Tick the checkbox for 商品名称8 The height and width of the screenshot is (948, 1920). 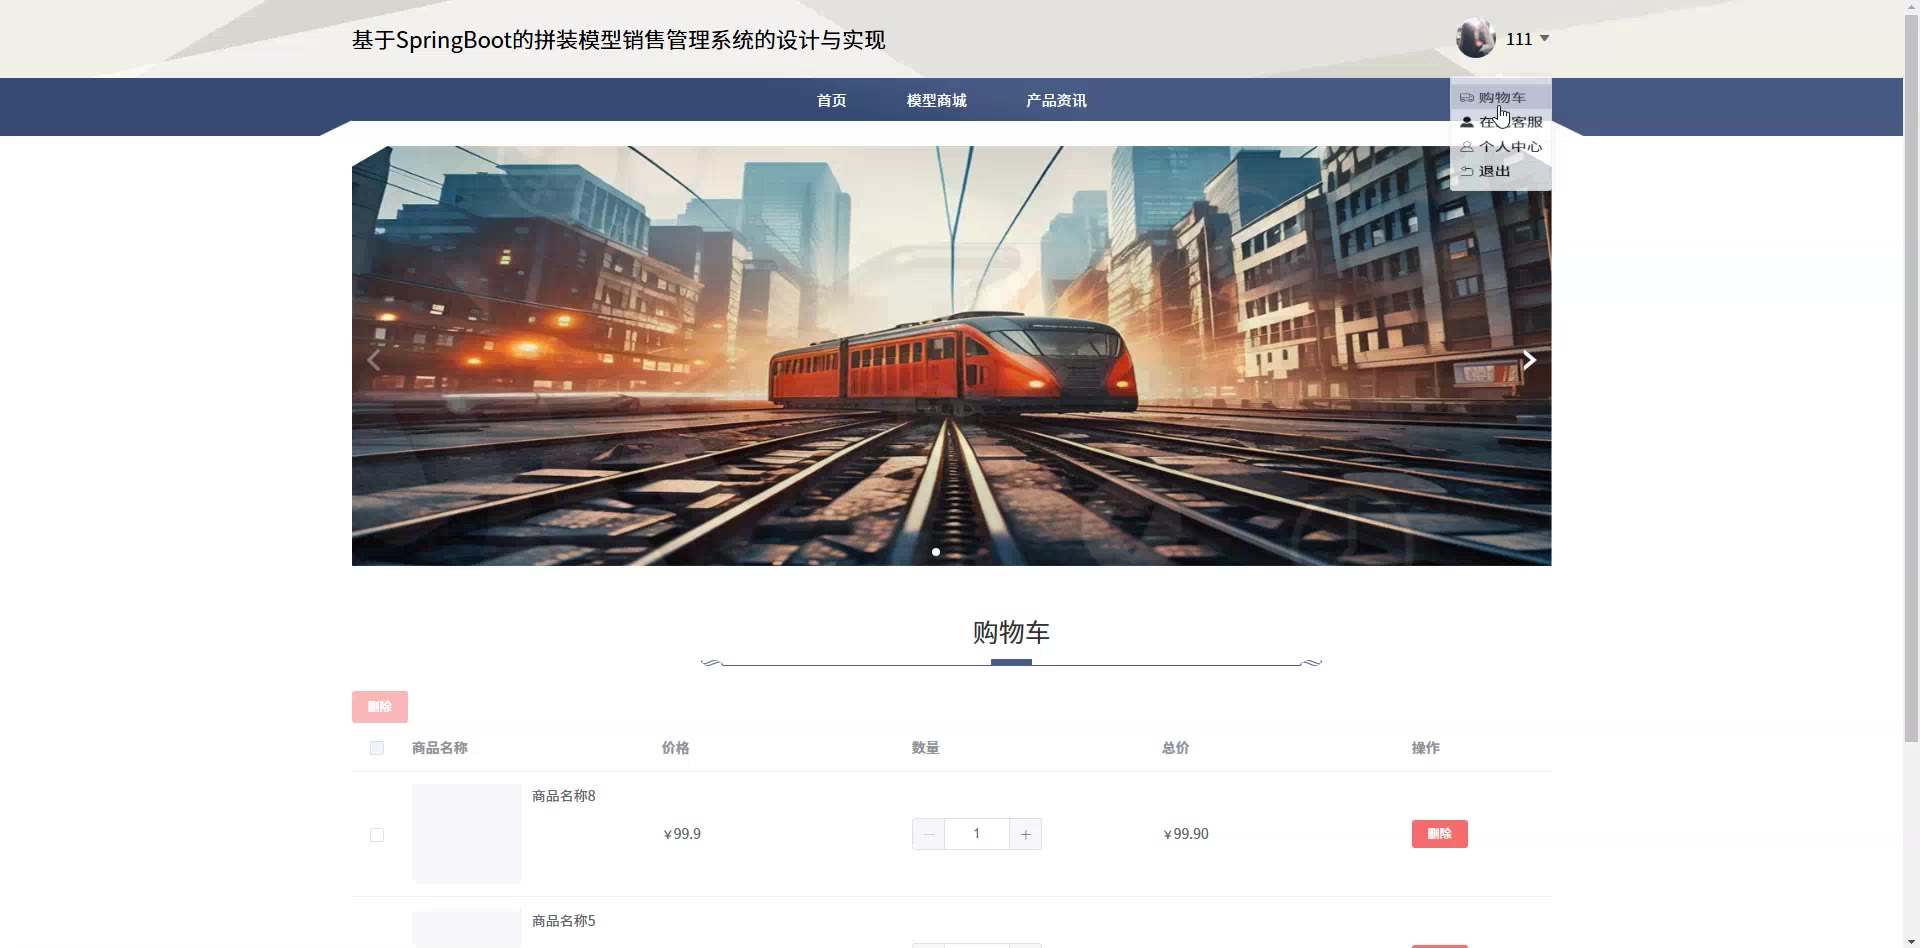click(377, 835)
